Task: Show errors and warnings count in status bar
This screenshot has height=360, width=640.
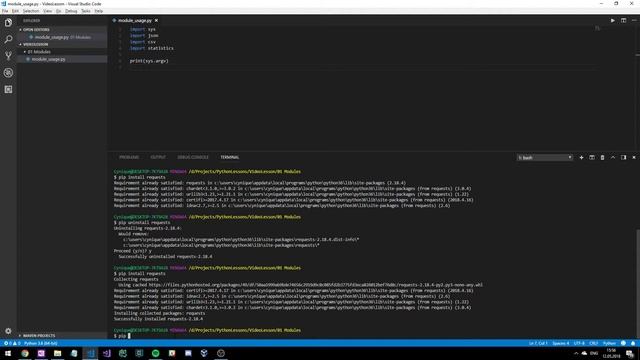Action: point(12,343)
